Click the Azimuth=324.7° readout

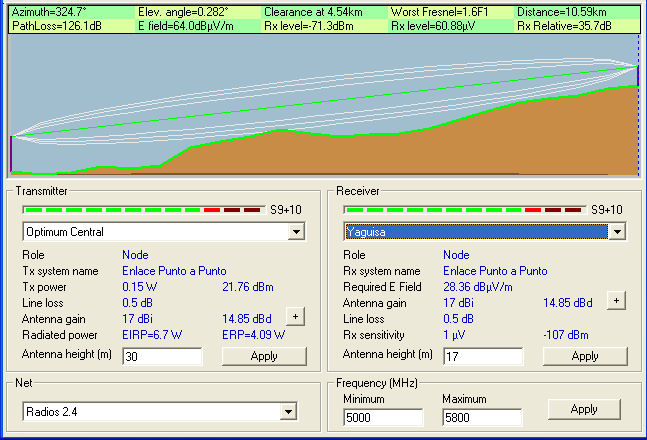(49, 12)
